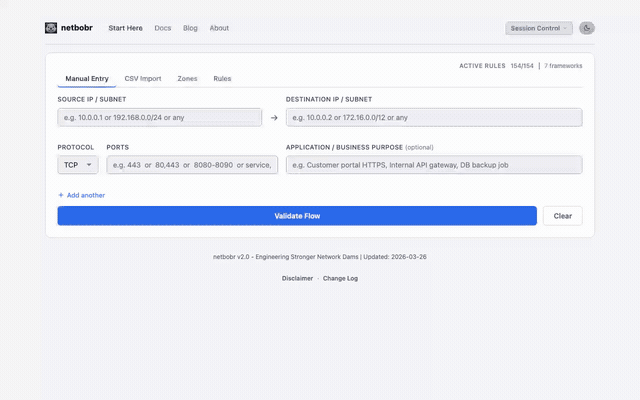
Task: Open the Blog page
Action: [190, 28]
